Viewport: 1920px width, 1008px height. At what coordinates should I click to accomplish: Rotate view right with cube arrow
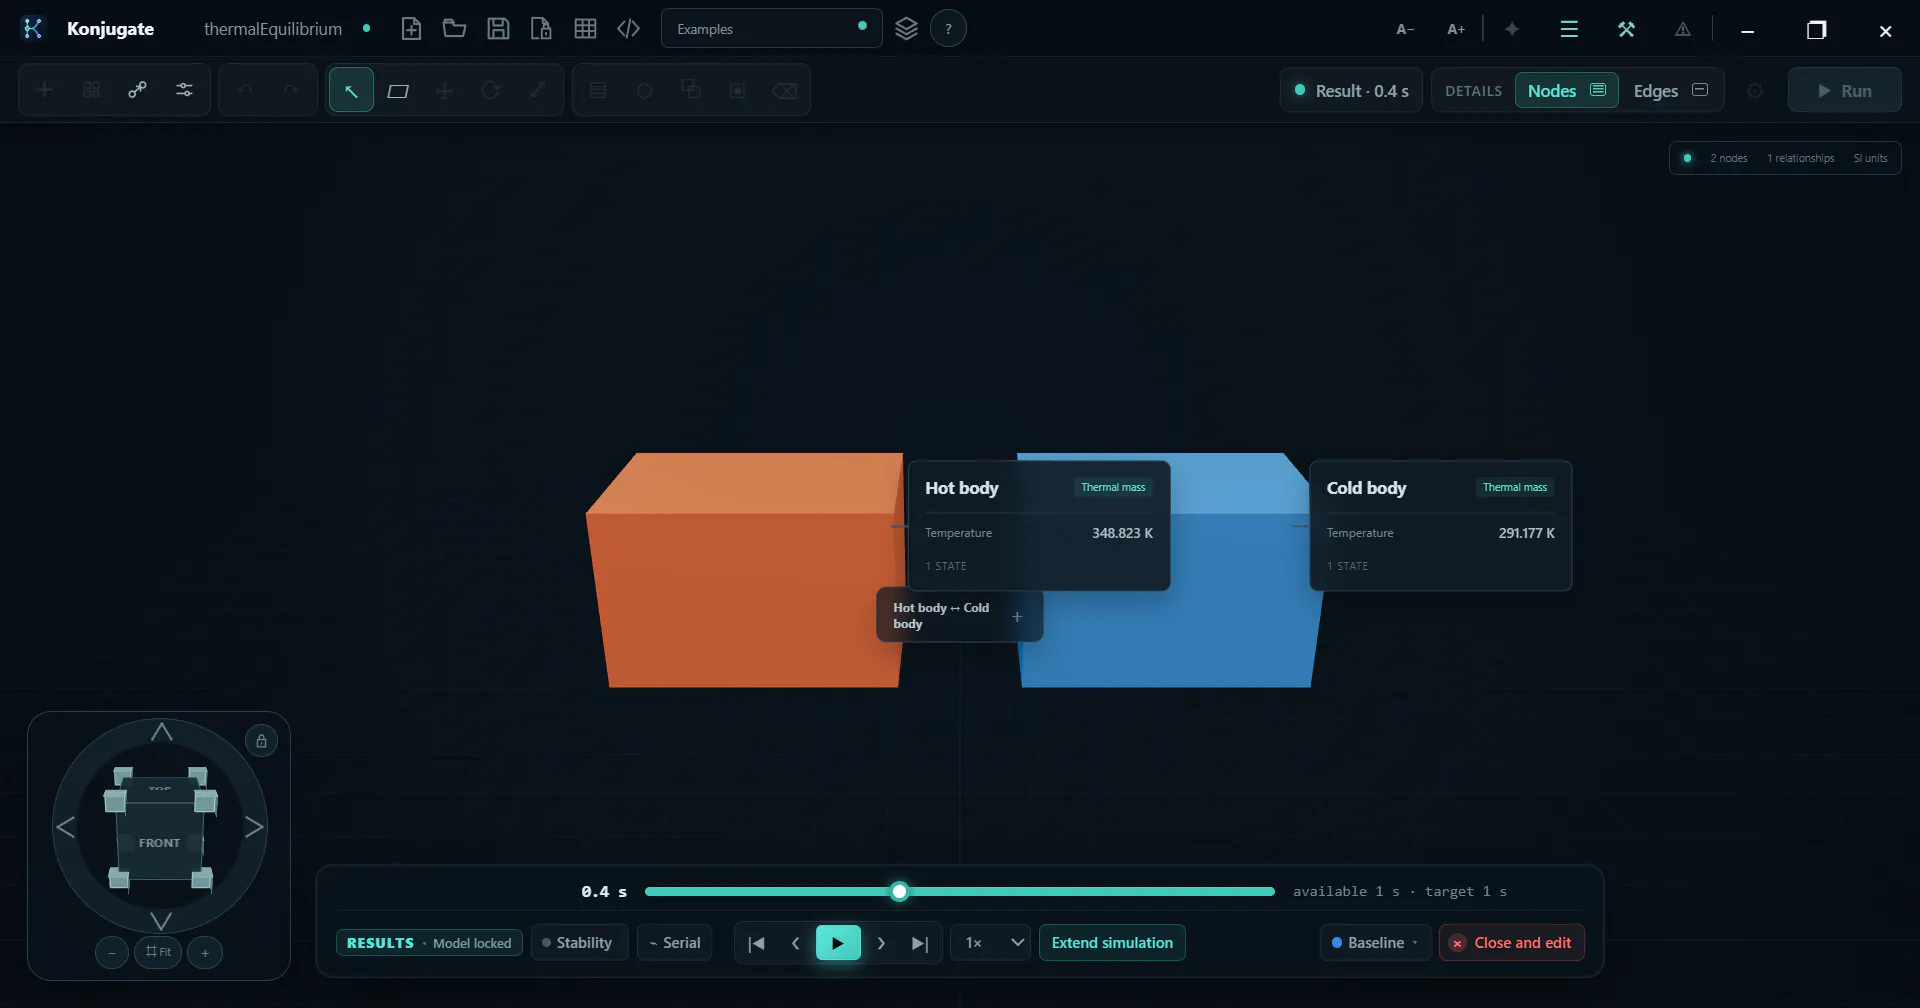pyautogui.click(x=254, y=827)
